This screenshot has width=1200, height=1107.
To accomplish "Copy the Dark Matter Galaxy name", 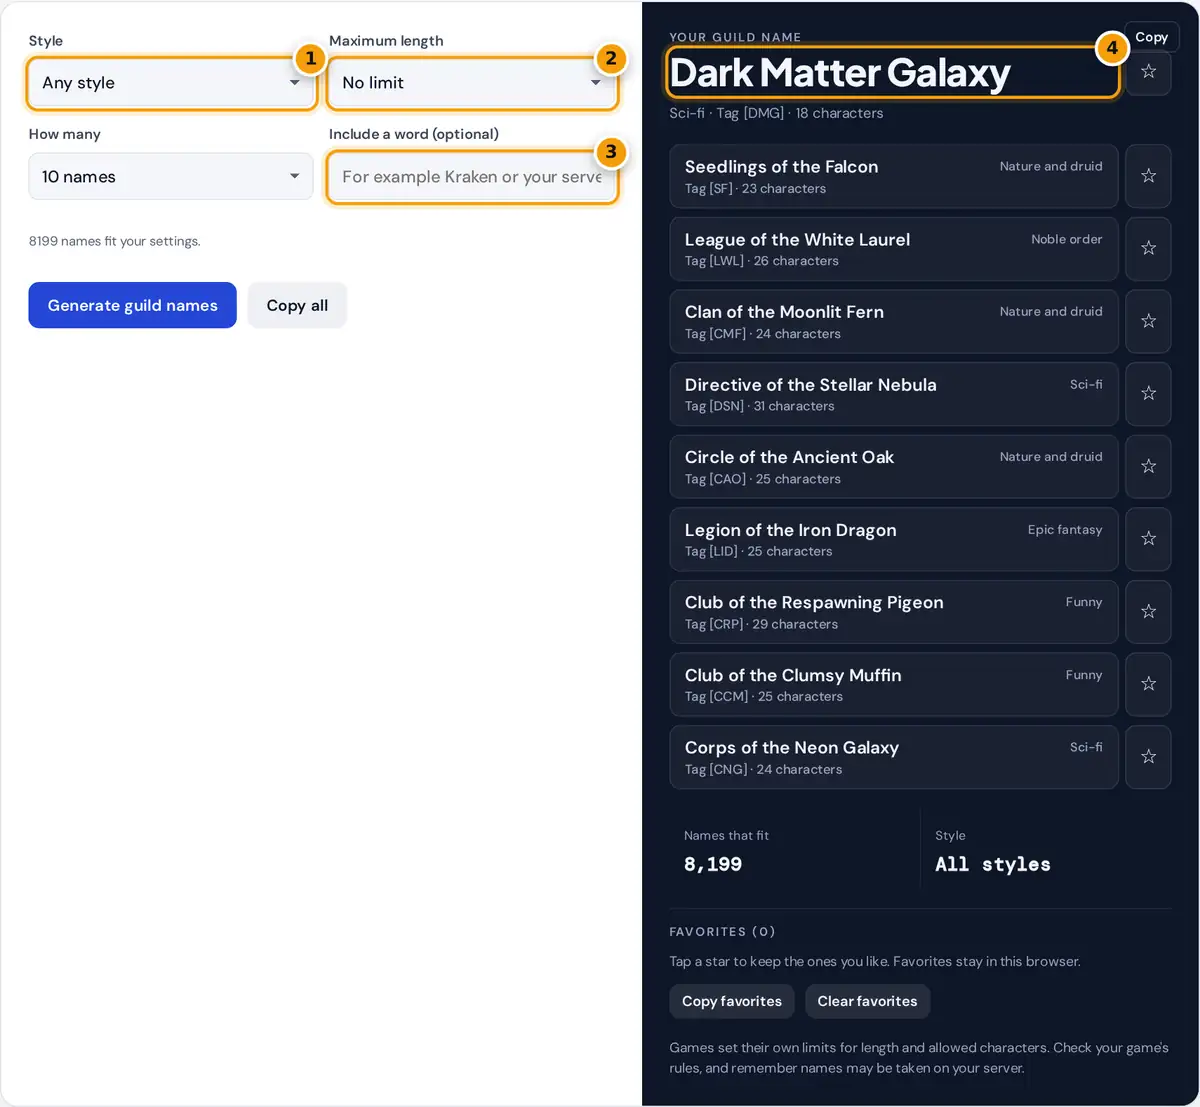I will tap(1152, 37).
